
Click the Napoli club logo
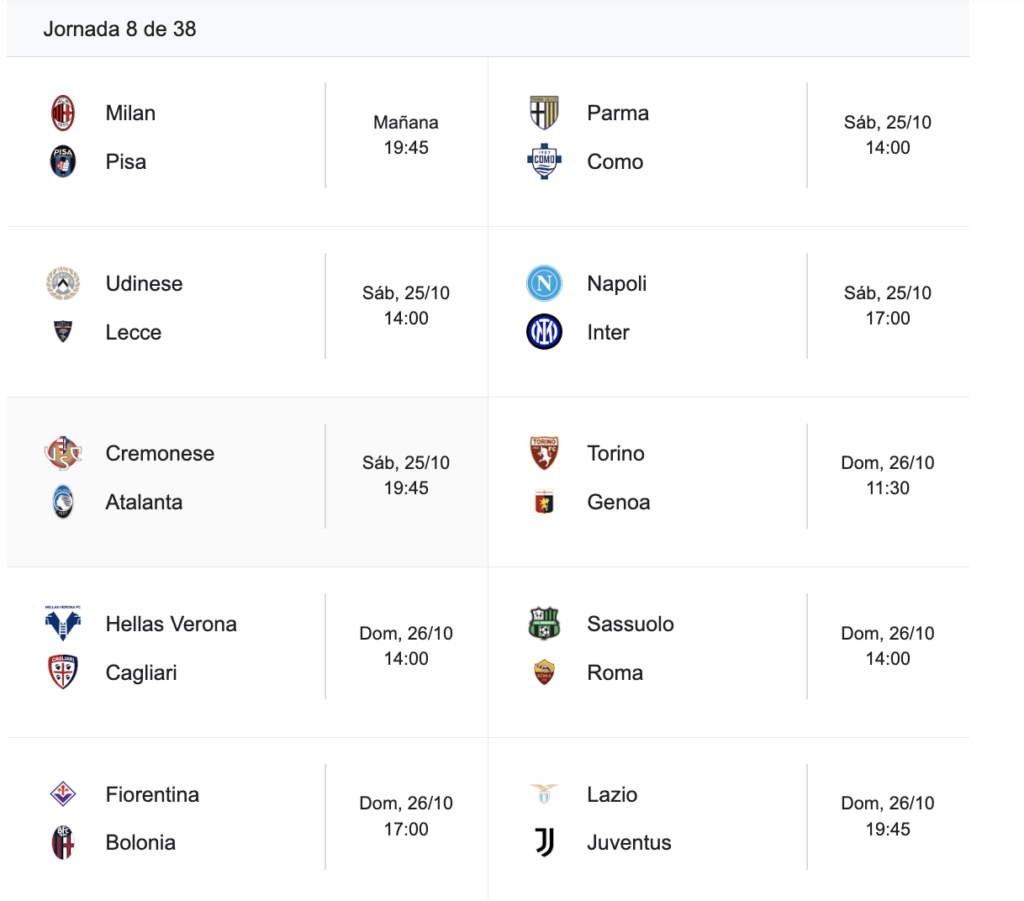(x=544, y=284)
